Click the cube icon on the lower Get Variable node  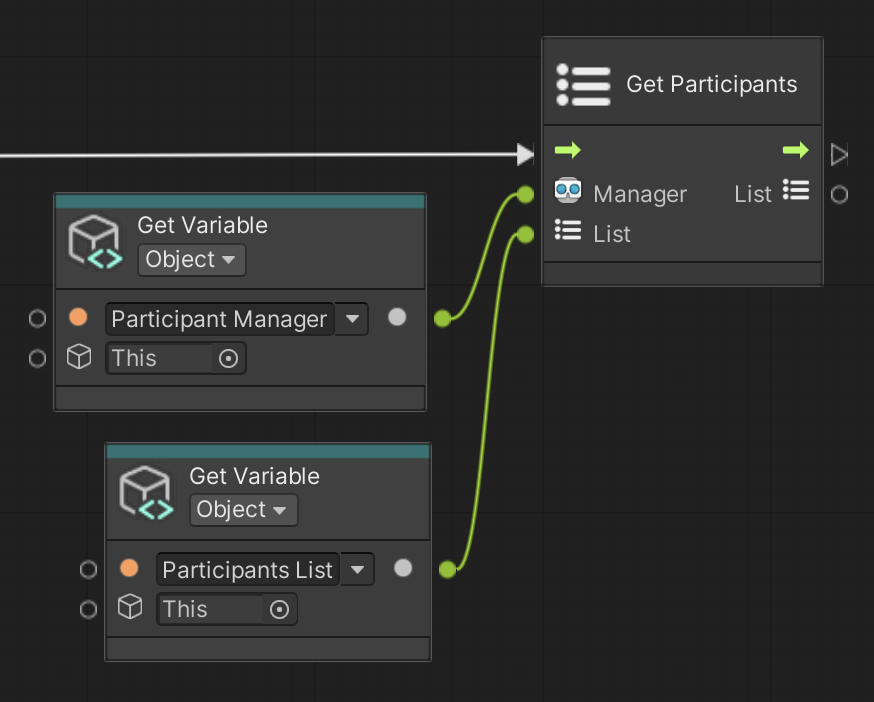pyautogui.click(x=147, y=493)
